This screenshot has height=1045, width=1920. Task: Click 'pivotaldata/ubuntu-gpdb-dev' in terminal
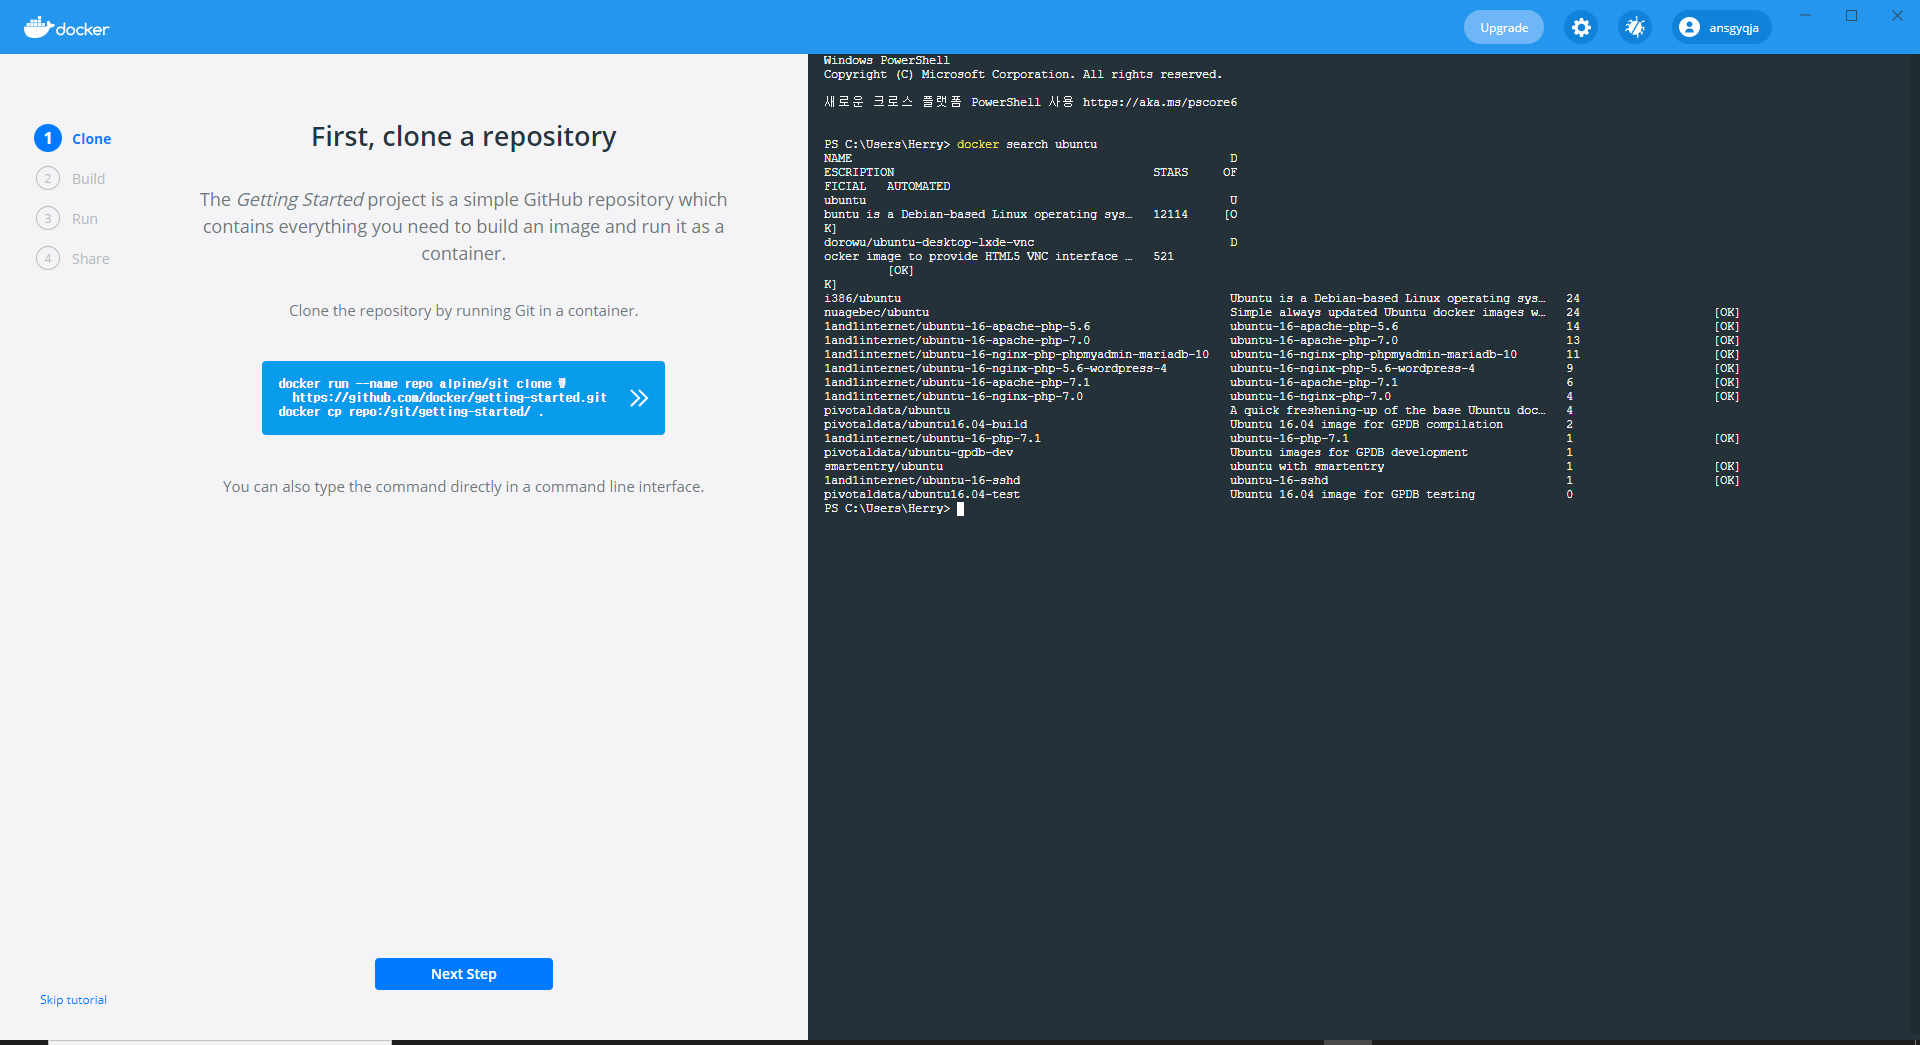(918, 452)
